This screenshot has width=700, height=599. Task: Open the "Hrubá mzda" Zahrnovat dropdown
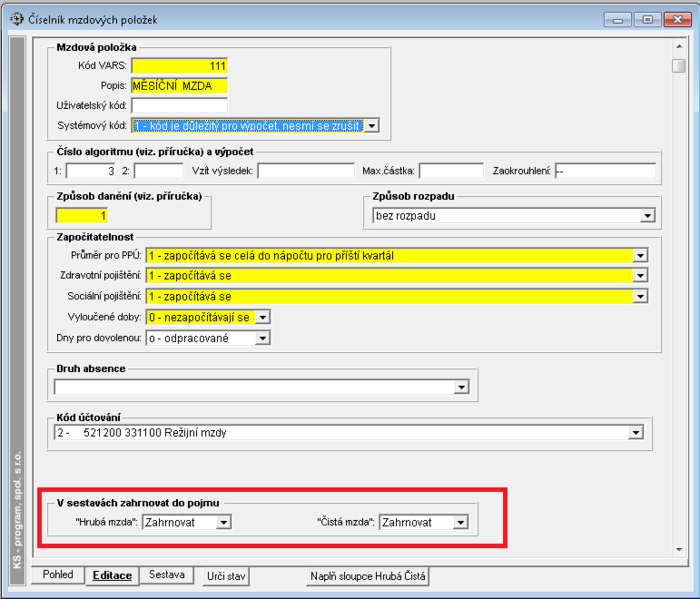pyautogui.click(x=223, y=522)
